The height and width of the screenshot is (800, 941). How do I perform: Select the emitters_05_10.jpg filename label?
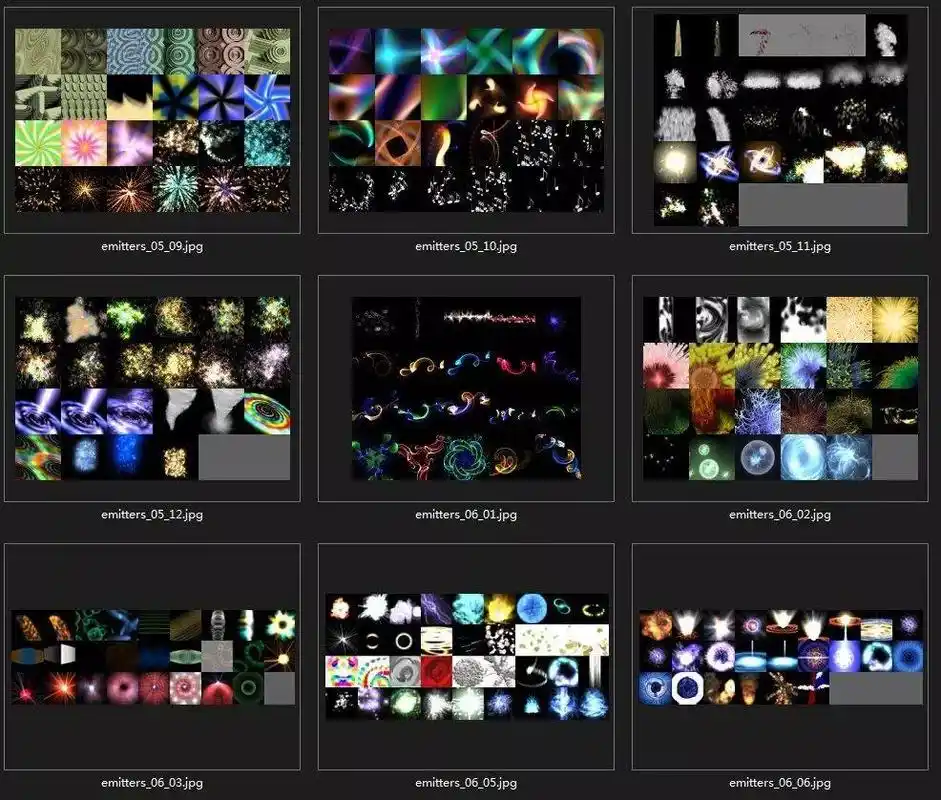466,245
